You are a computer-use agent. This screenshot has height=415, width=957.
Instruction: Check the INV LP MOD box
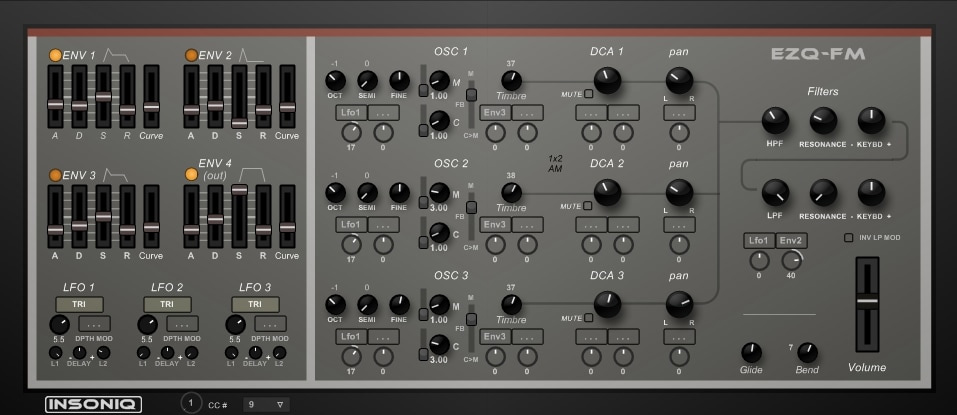[x=848, y=237]
